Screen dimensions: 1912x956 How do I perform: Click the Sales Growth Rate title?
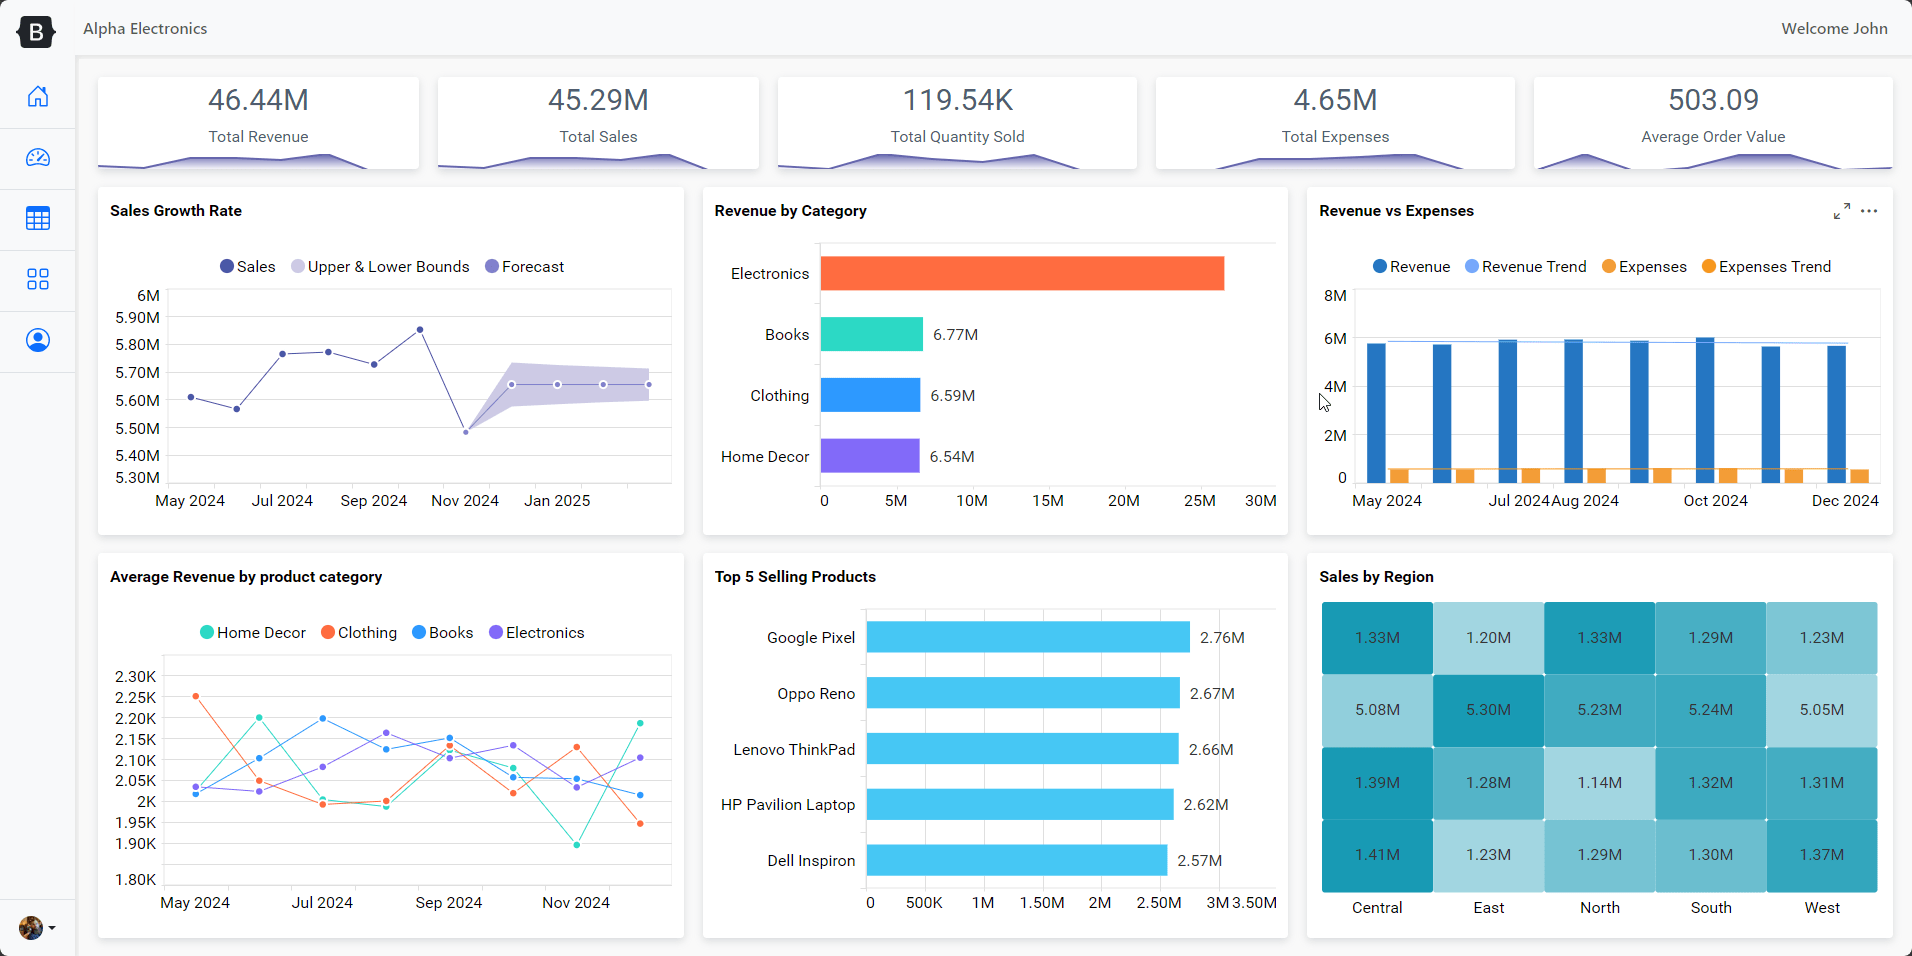[x=176, y=211]
